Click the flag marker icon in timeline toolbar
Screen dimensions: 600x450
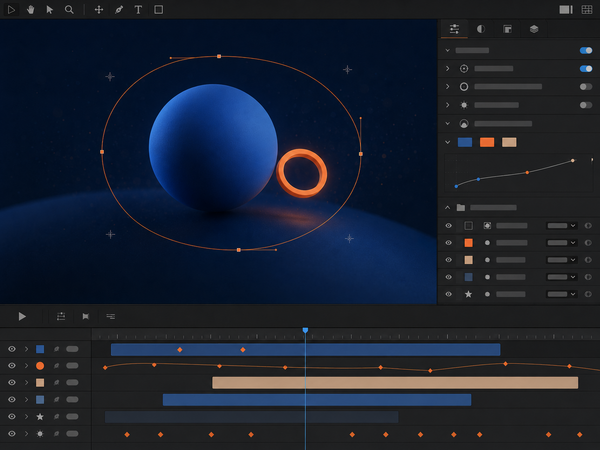(86, 316)
